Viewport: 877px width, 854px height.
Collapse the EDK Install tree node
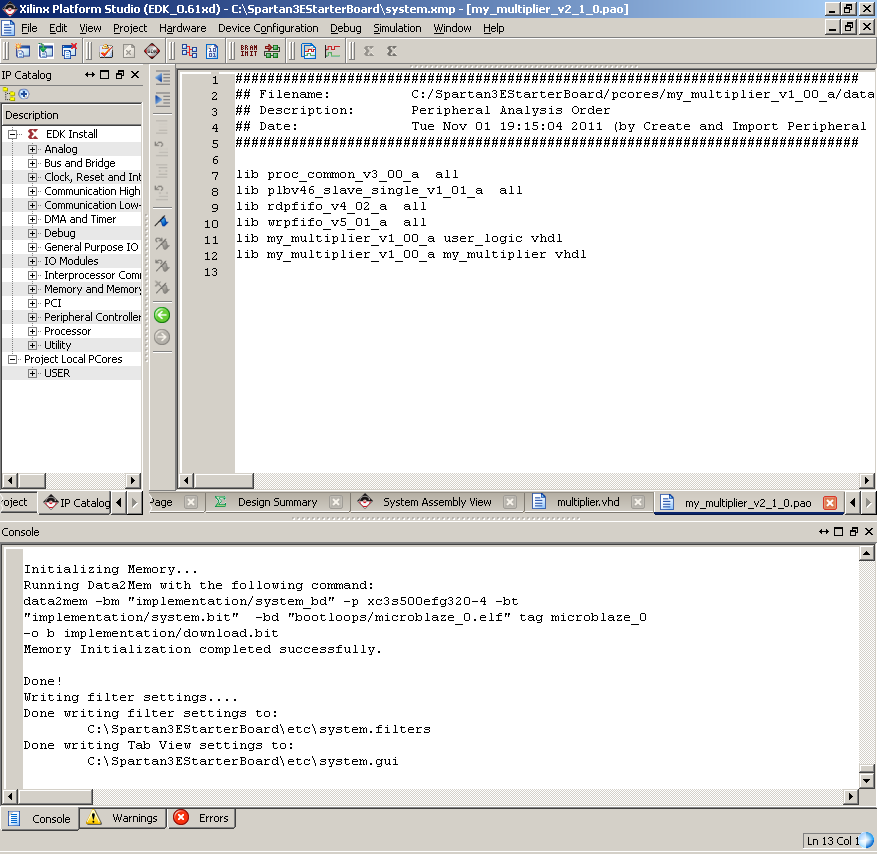coord(12,134)
